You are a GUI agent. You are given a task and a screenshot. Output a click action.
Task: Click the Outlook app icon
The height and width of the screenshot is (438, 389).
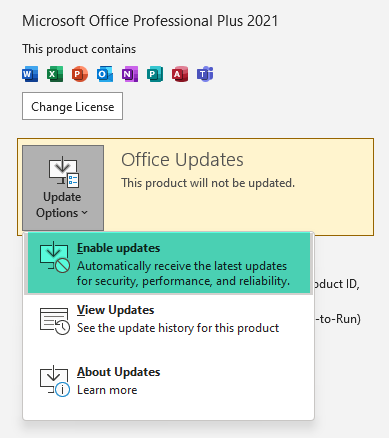[x=105, y=74]
